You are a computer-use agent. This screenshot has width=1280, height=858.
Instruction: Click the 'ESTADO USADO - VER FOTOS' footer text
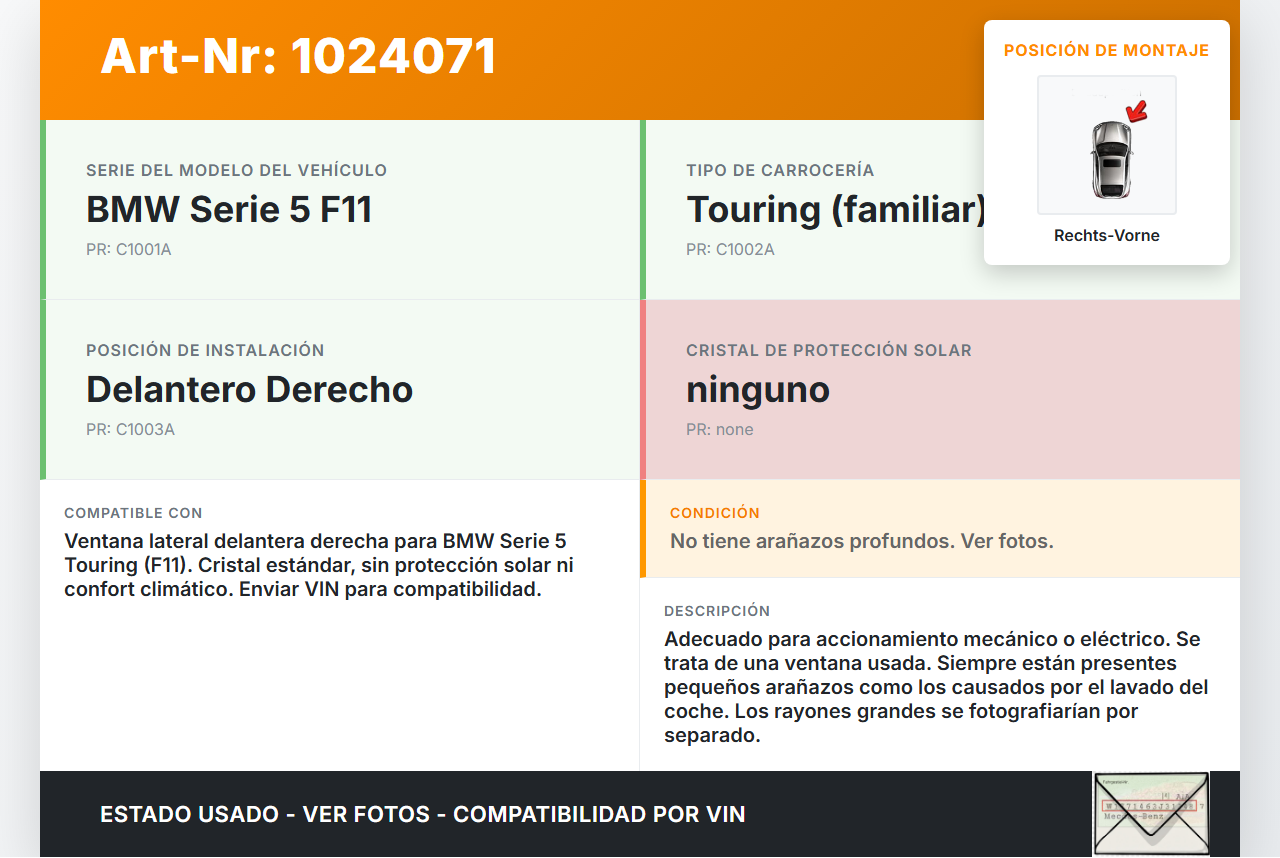pos(423,814)
